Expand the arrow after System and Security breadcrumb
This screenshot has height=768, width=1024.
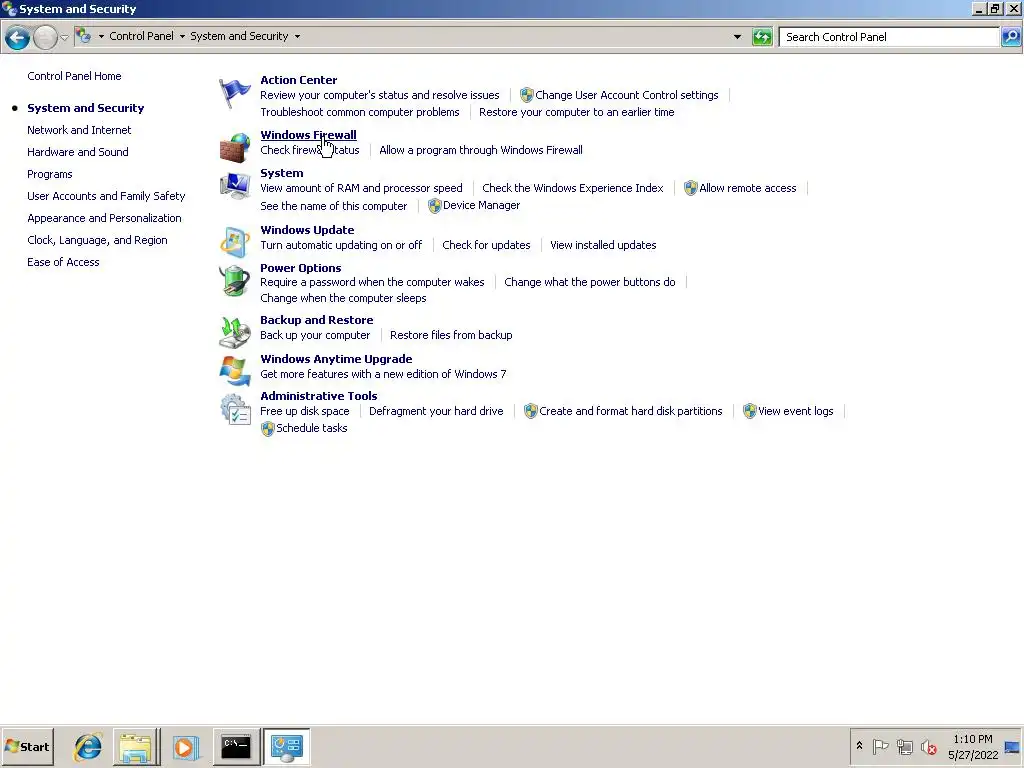(297, 37)
